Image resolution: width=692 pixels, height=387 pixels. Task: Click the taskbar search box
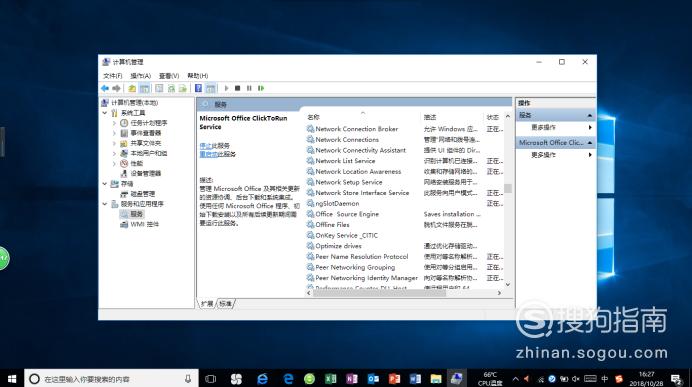111,379
